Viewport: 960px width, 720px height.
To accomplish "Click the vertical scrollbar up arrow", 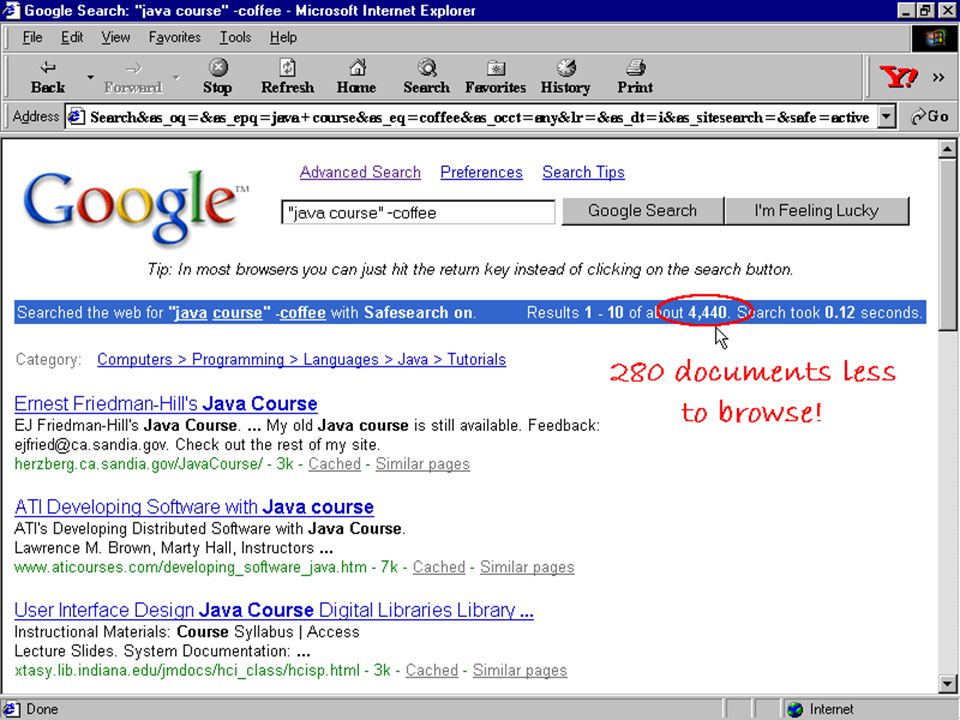I will [x=947, y=149].
